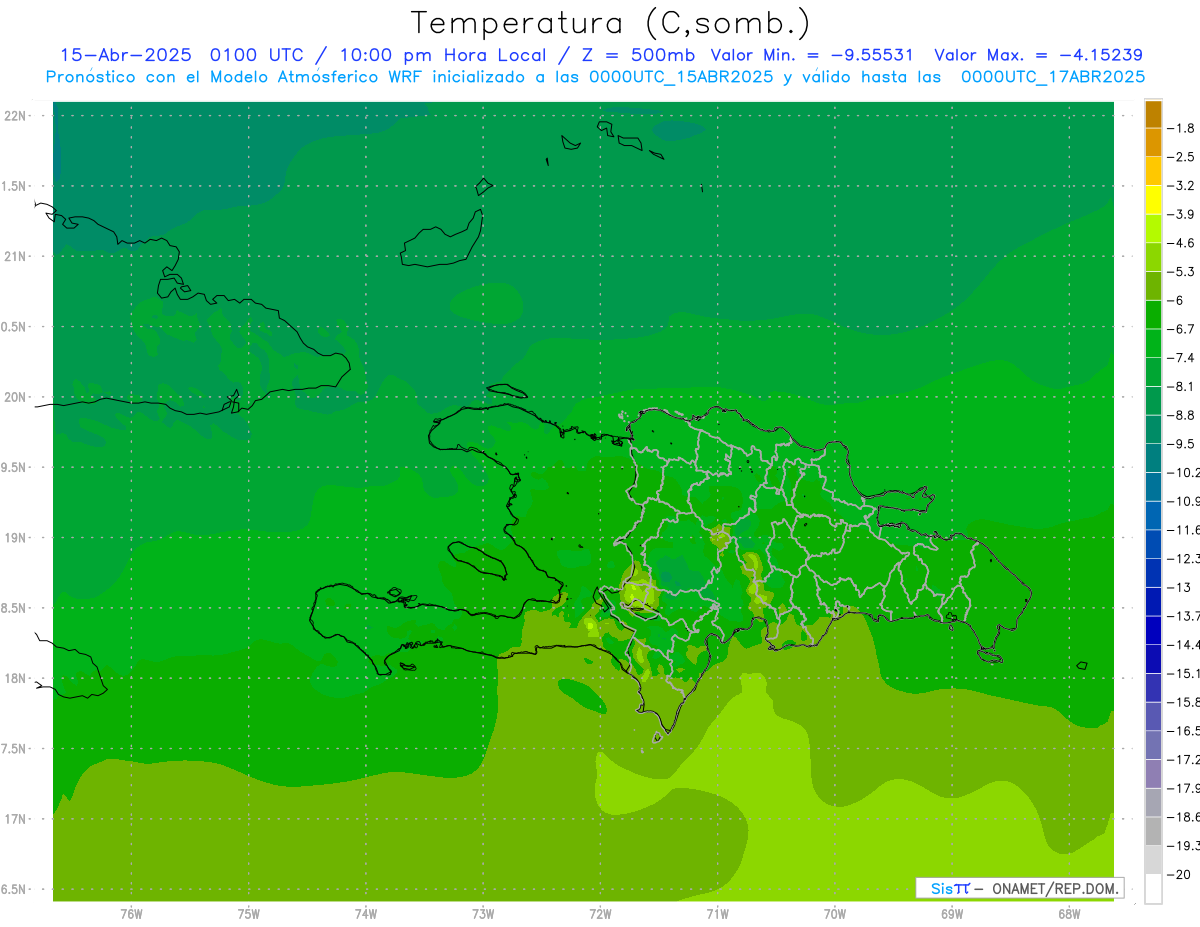1200x927 pixels.
Task: Click the "69W" longitude axis label
Action: tap(952, 914)
